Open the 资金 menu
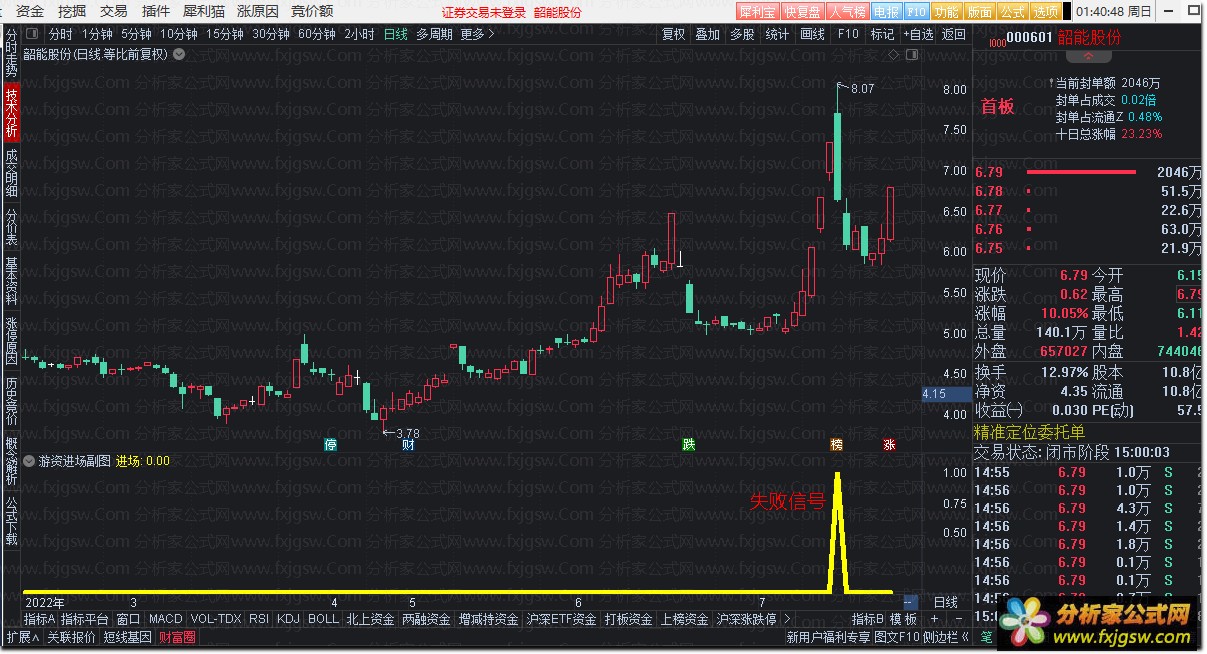This screenshot has height=654, width=1207. [30, 11]
